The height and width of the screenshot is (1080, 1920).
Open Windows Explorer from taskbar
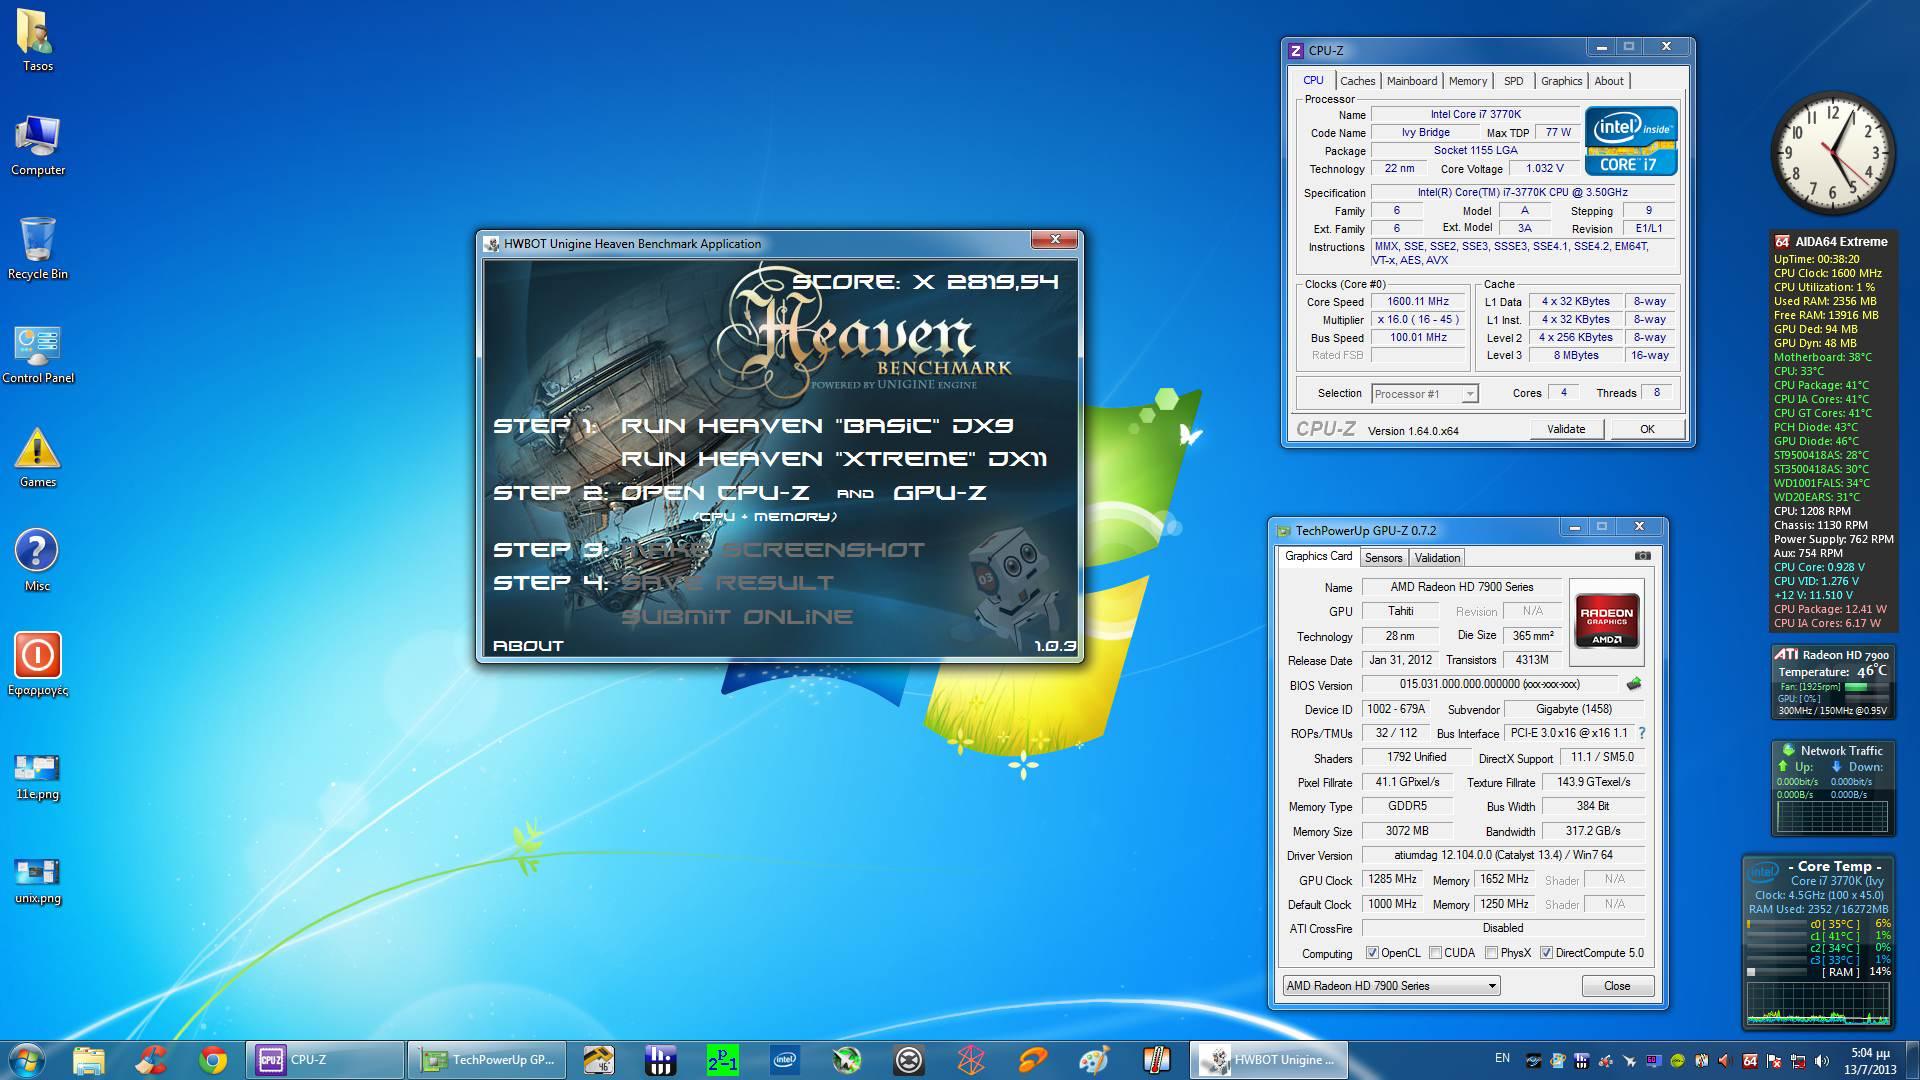(x=89, y=1059)
